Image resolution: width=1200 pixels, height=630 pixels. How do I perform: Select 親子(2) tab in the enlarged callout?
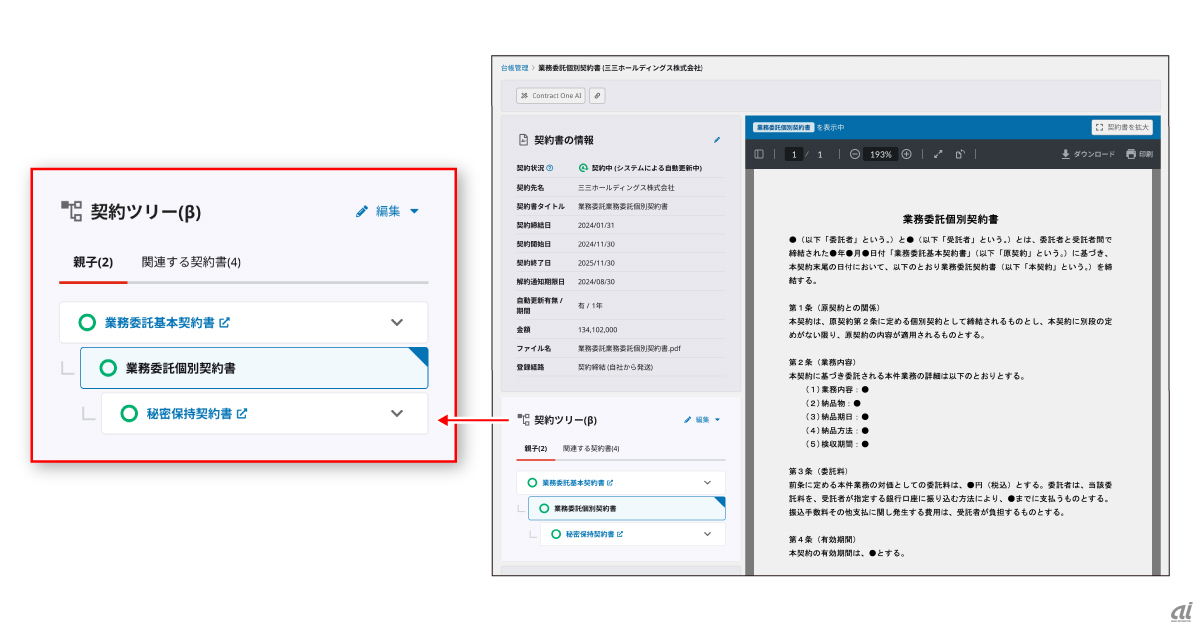pyautogui.click(x=93, y=262)
